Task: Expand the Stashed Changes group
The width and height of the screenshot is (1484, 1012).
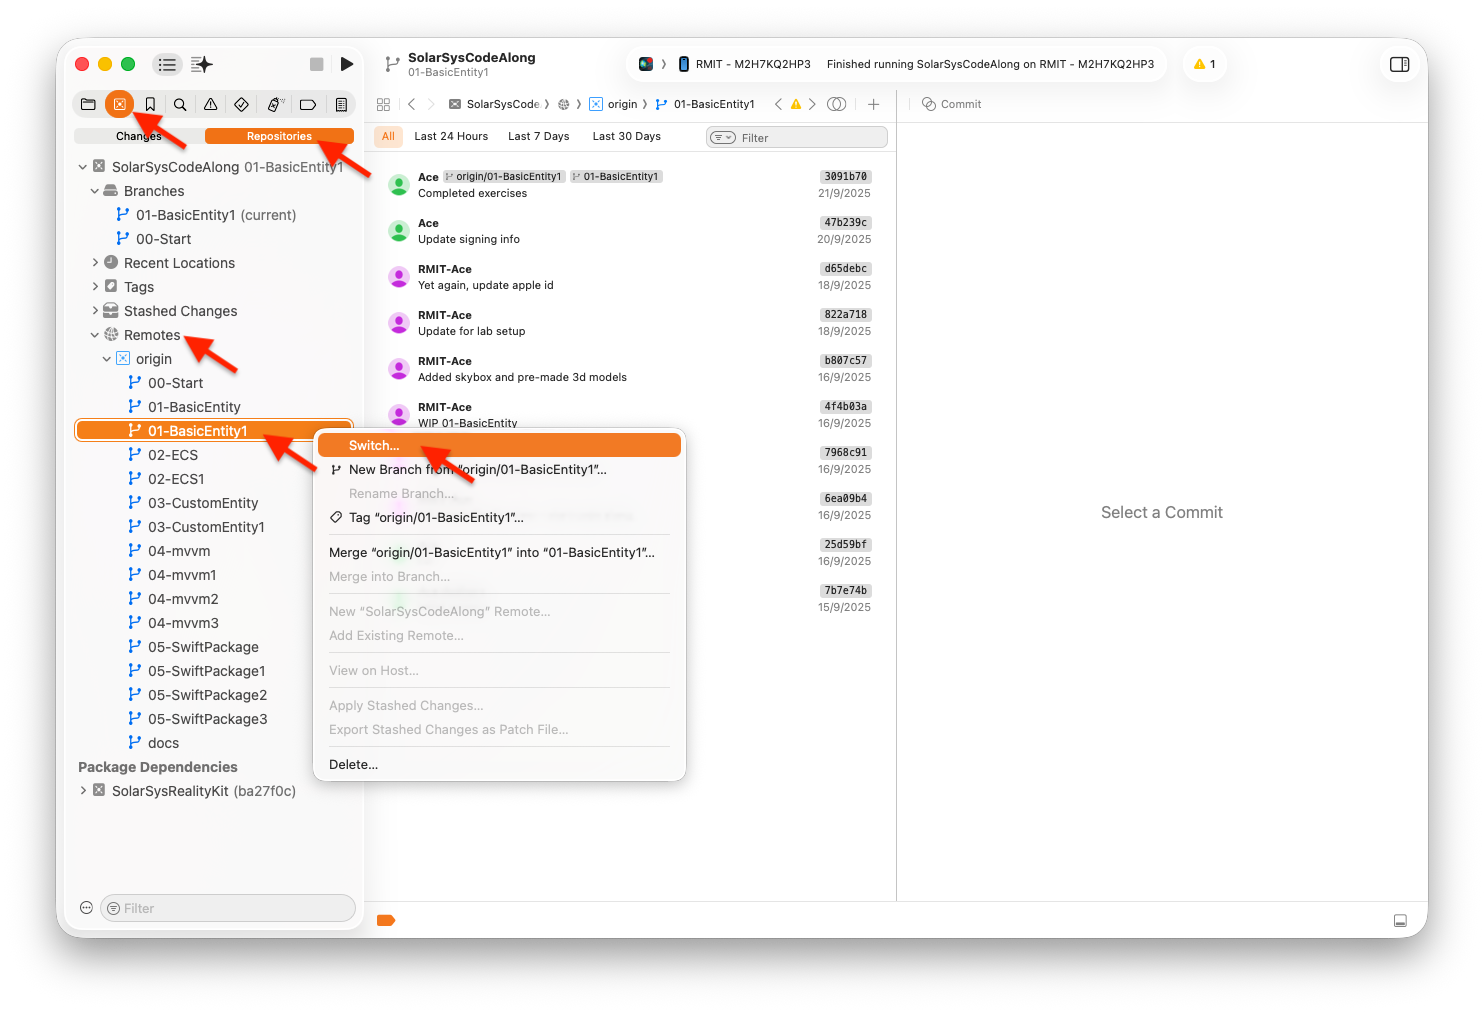Action: (95, 311)
